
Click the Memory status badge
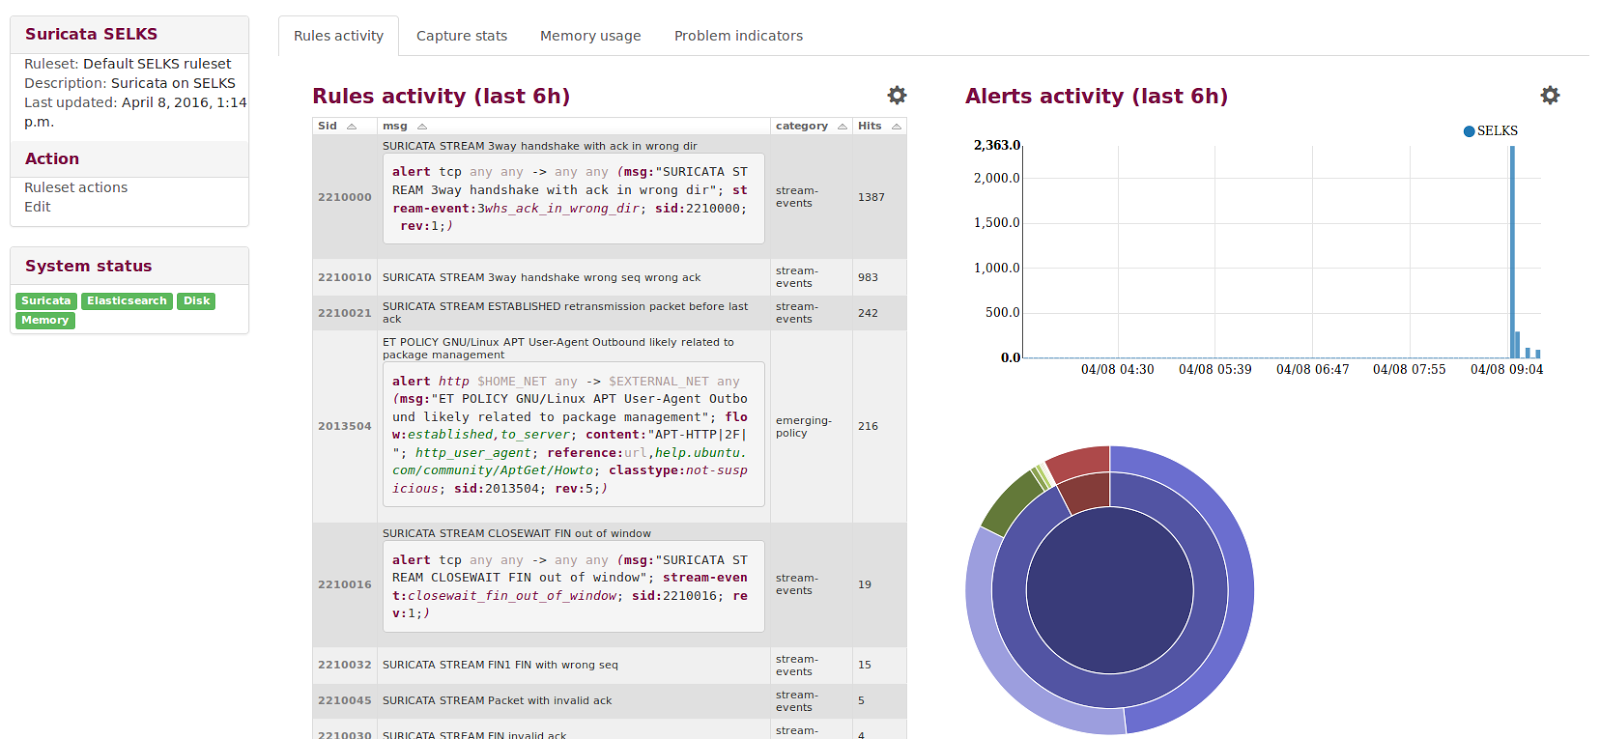[45, 320]
